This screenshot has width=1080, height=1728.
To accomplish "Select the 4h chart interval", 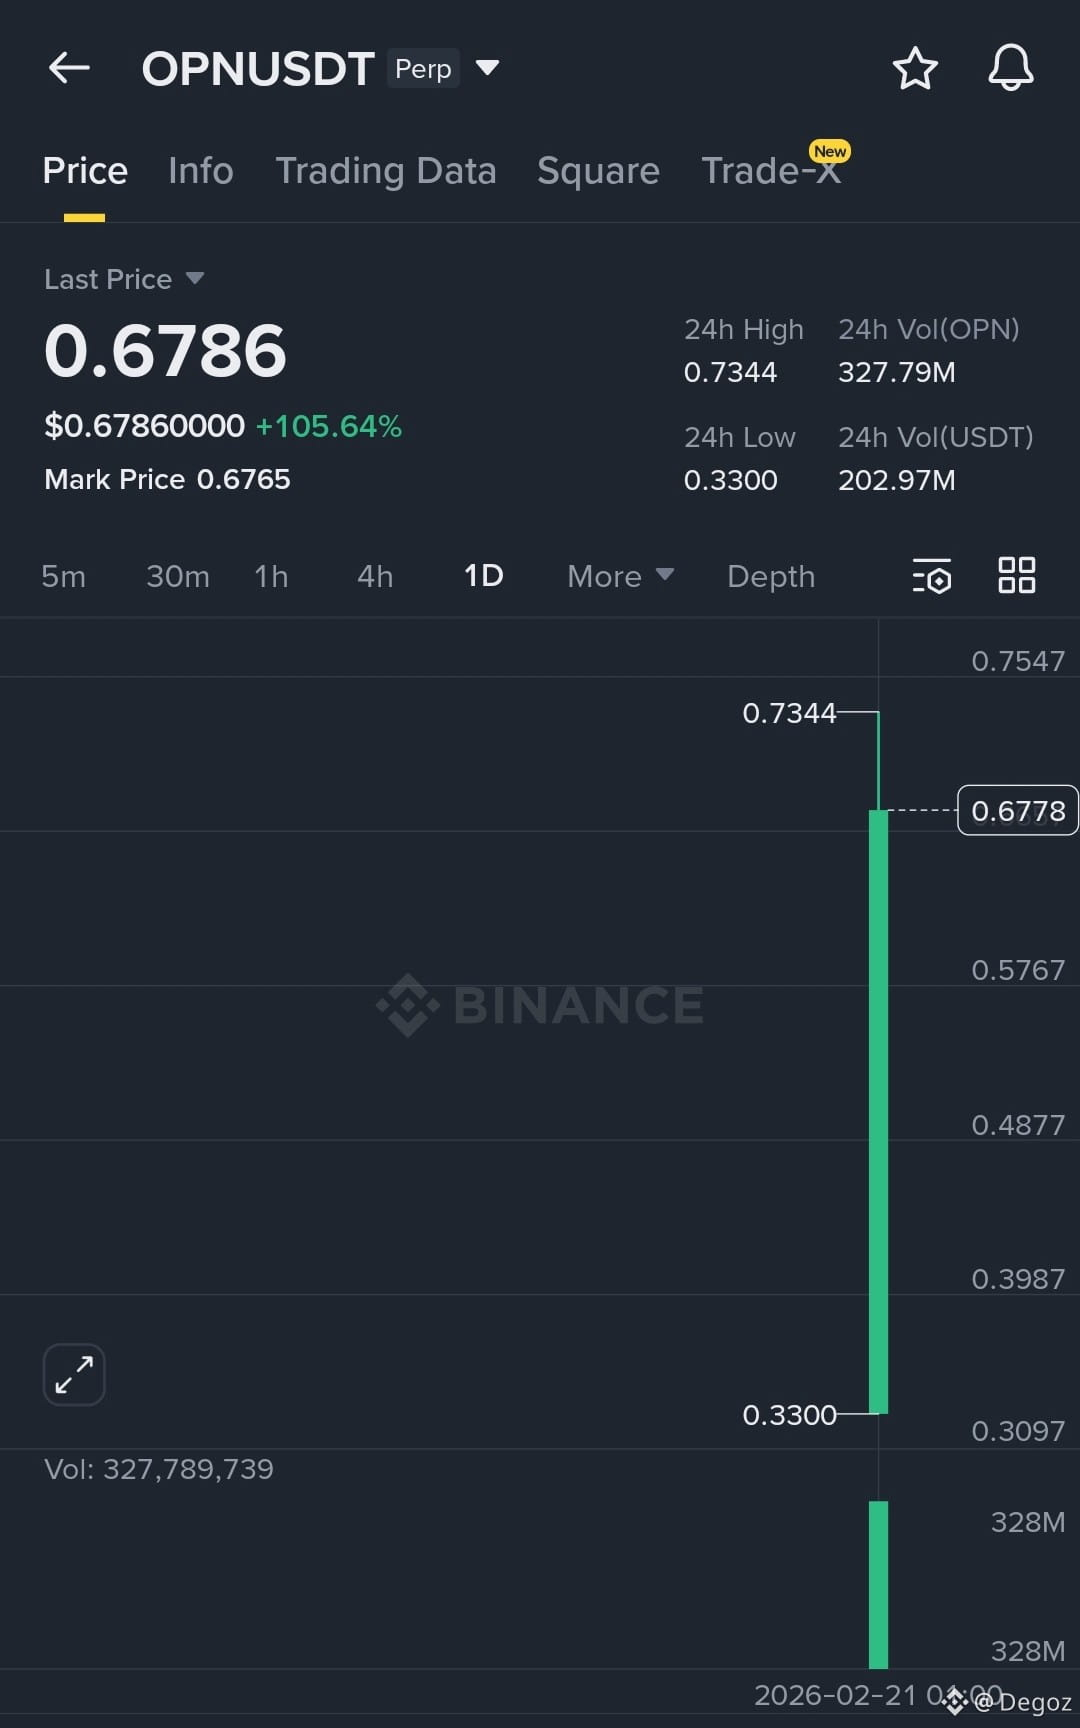I will (375, 576).
